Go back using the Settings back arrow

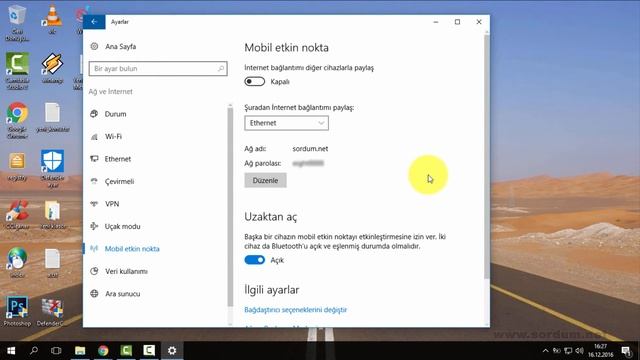pyautogui.click(x=94, y=22)
